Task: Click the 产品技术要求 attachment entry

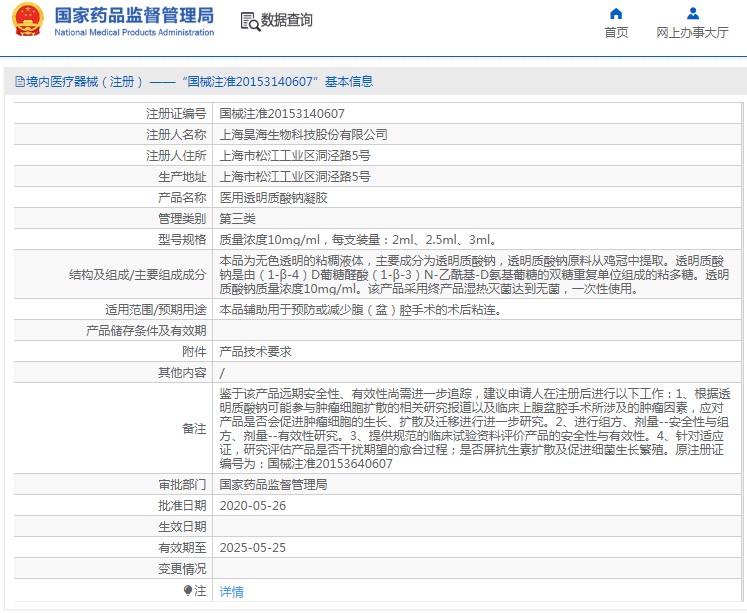Action: click(255, 352)
